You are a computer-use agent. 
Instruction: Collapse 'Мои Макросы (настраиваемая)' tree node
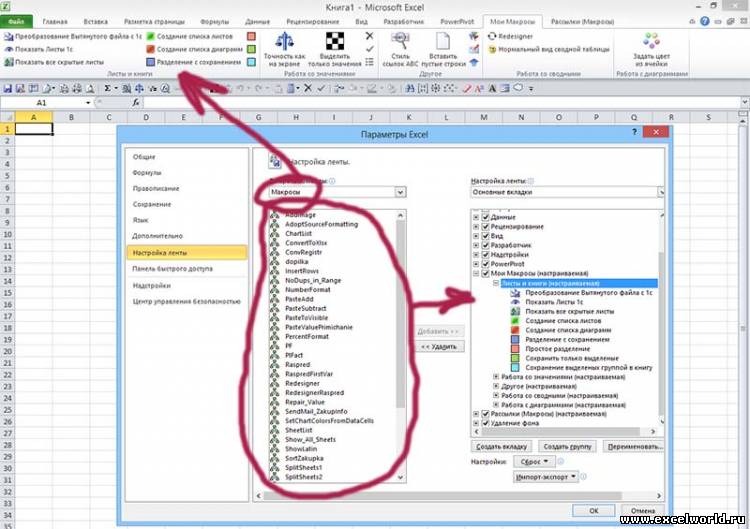476,274
